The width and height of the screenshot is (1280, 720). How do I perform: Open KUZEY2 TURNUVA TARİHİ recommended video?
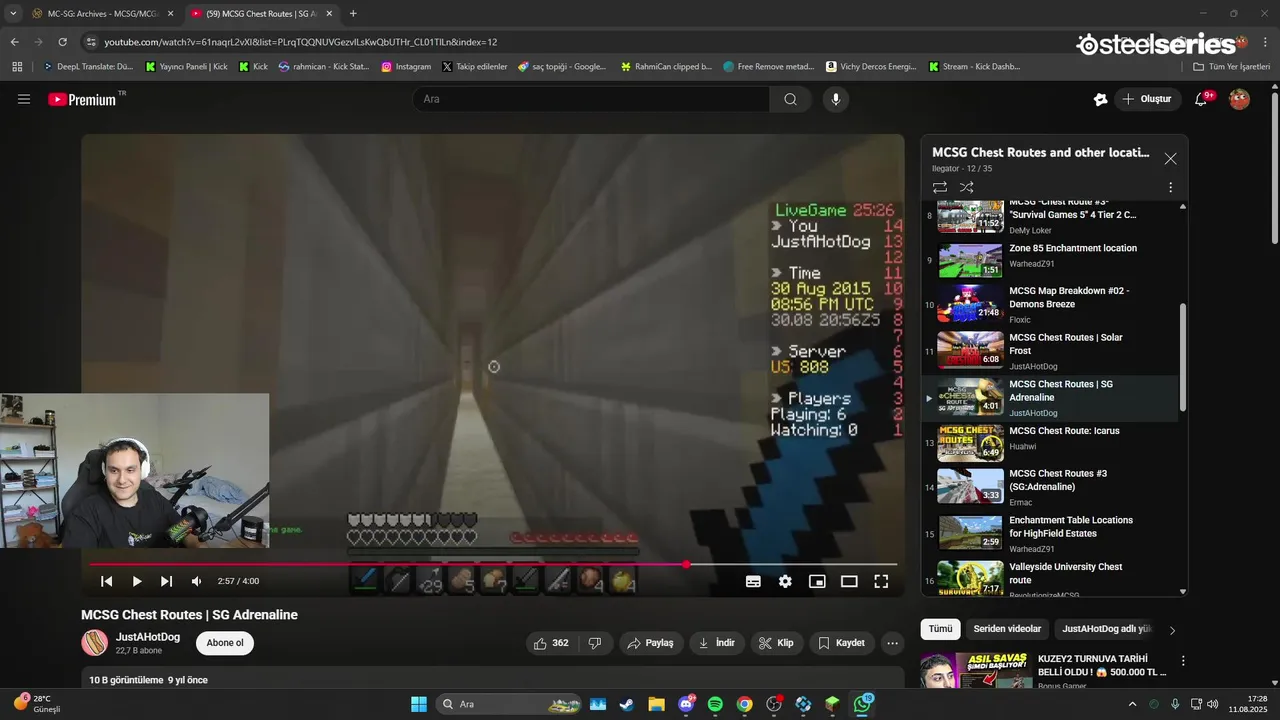(1101, 666)
